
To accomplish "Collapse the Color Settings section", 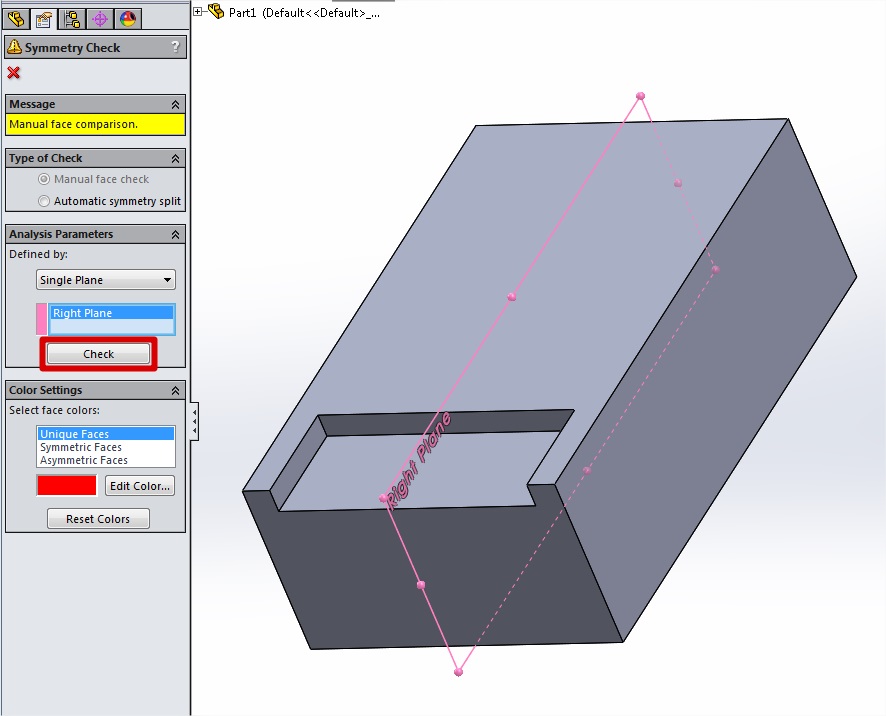I will pos(175,390).
